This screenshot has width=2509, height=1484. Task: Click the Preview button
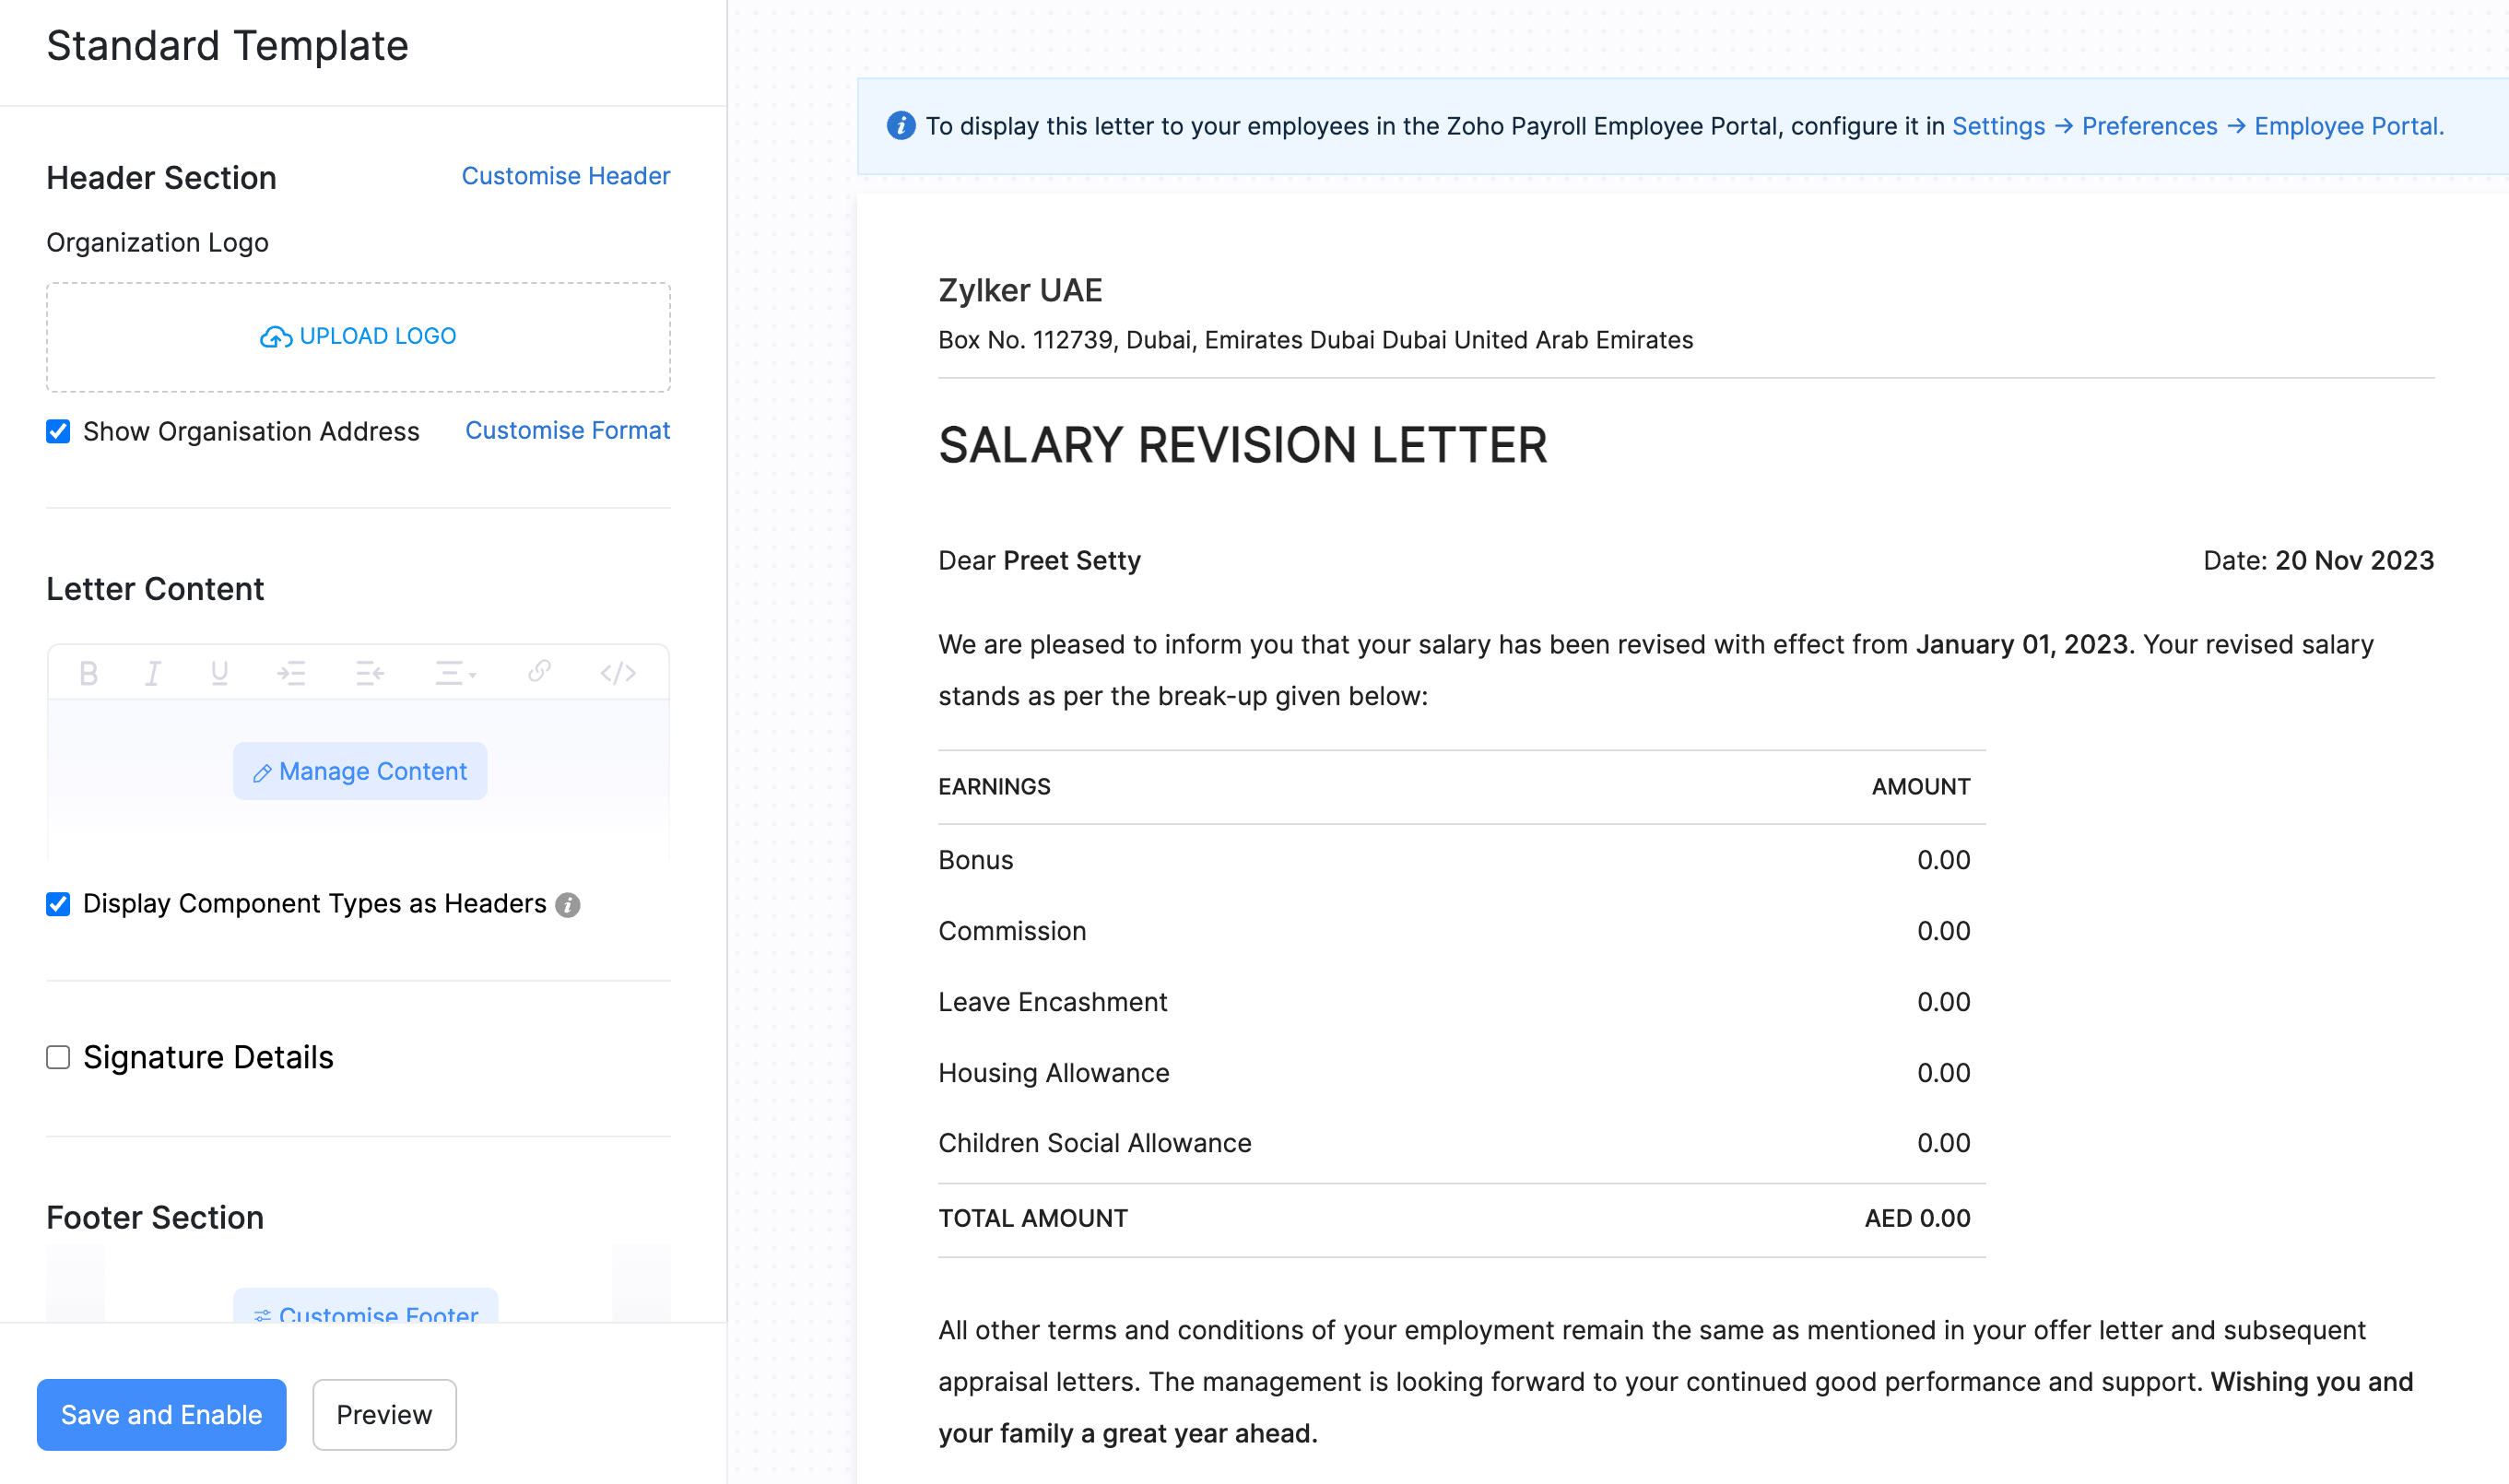point(384,1414)
